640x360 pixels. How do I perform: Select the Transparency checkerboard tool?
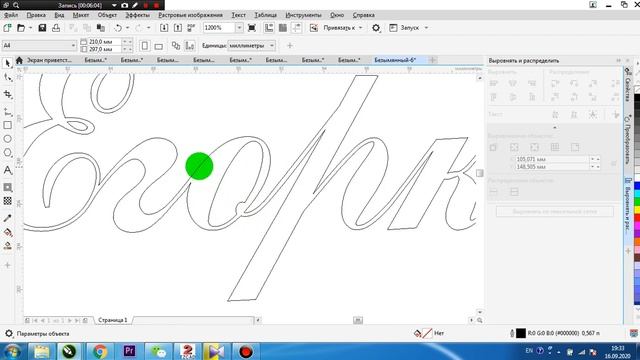pyautogui.click(x=7, y=201)
